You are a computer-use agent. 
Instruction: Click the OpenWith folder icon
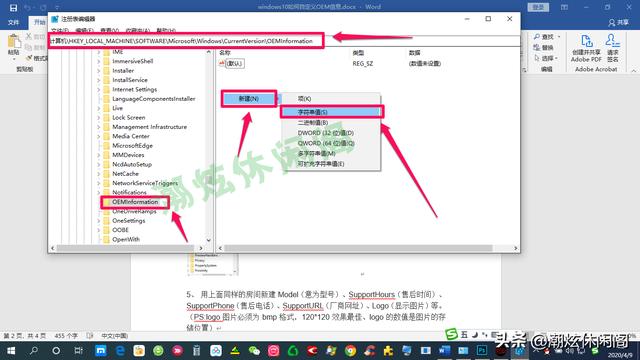tap(107, 240)
